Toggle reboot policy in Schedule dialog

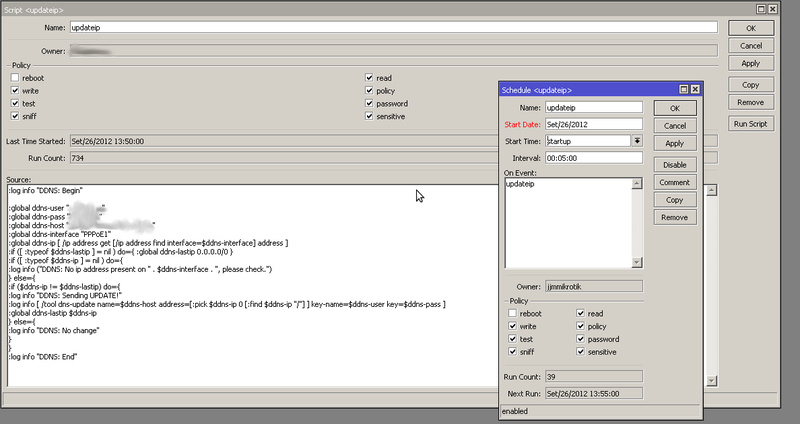click(x=512, y=313)
